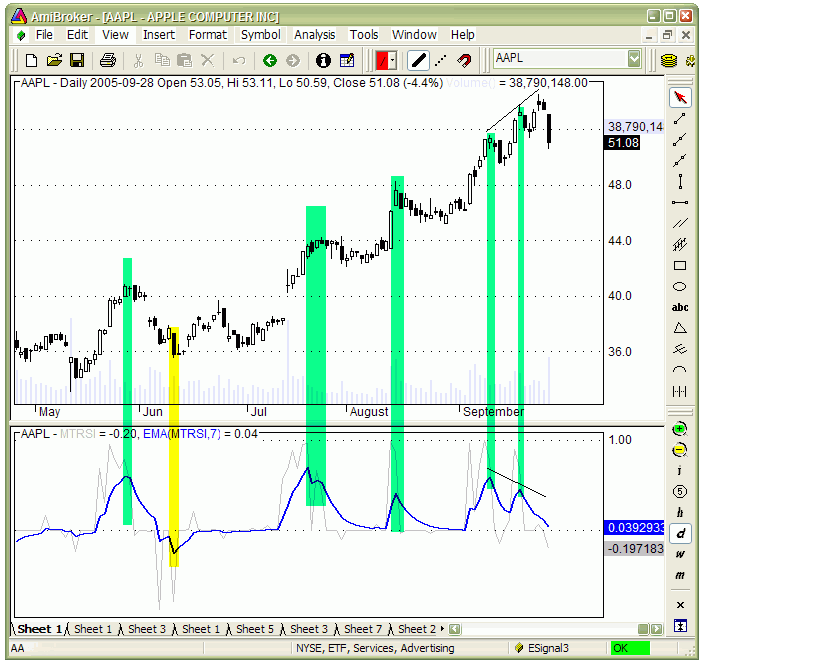Pick the Arc drawing tool

680,370
